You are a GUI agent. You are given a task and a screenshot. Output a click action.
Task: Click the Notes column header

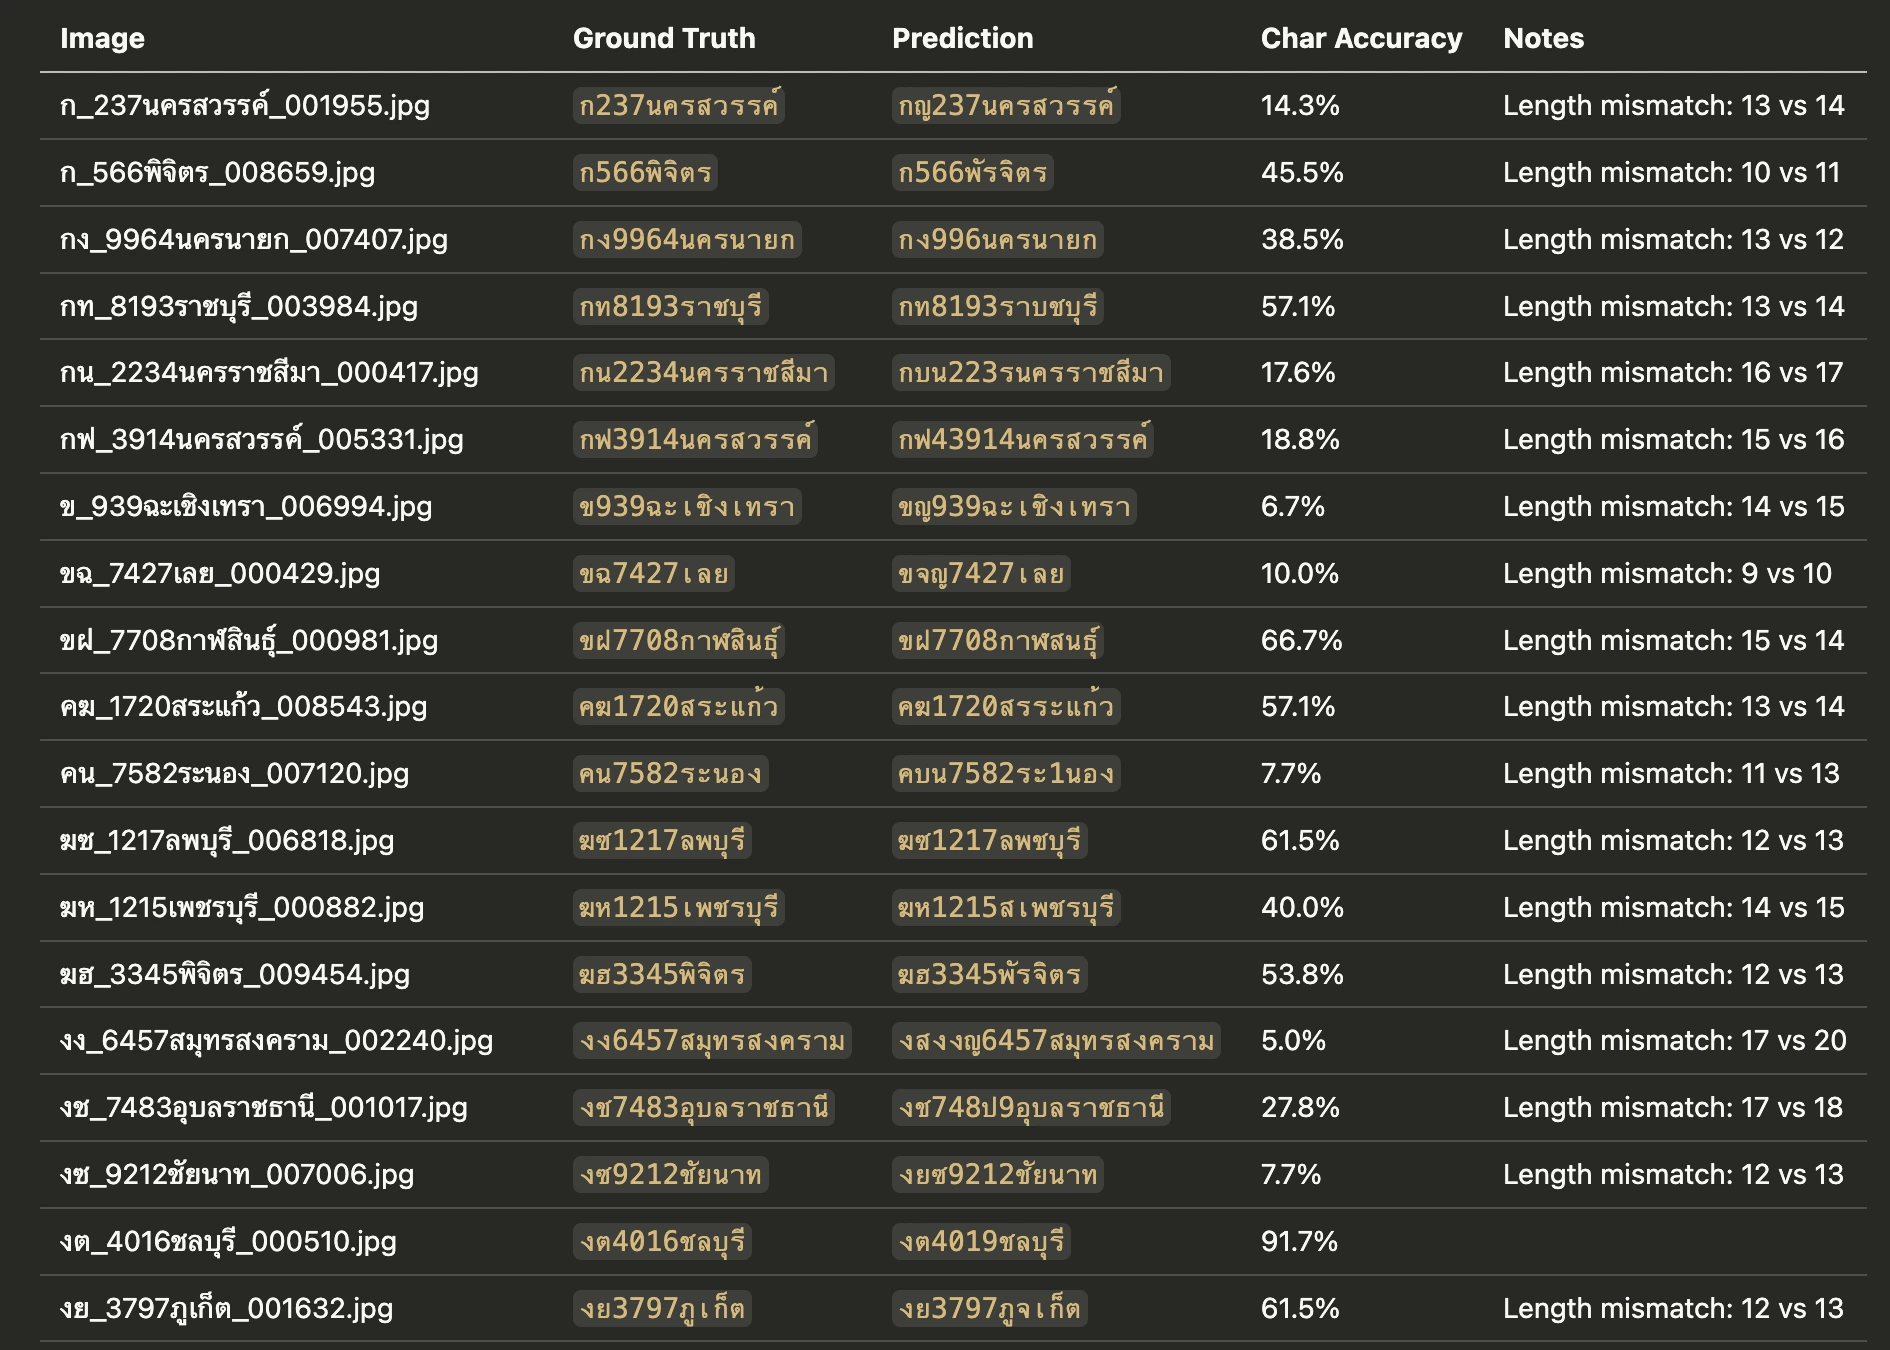click(1543, 38)
